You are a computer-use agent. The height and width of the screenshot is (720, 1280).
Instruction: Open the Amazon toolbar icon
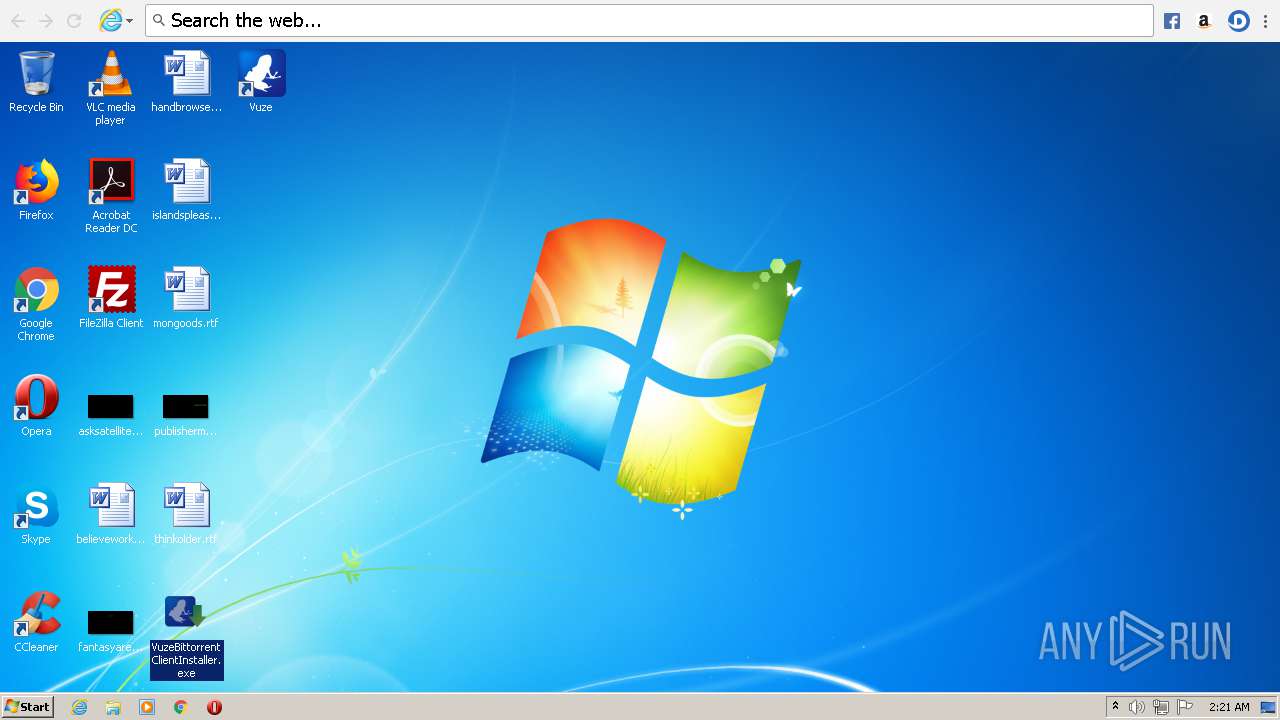click(1204, 20)
